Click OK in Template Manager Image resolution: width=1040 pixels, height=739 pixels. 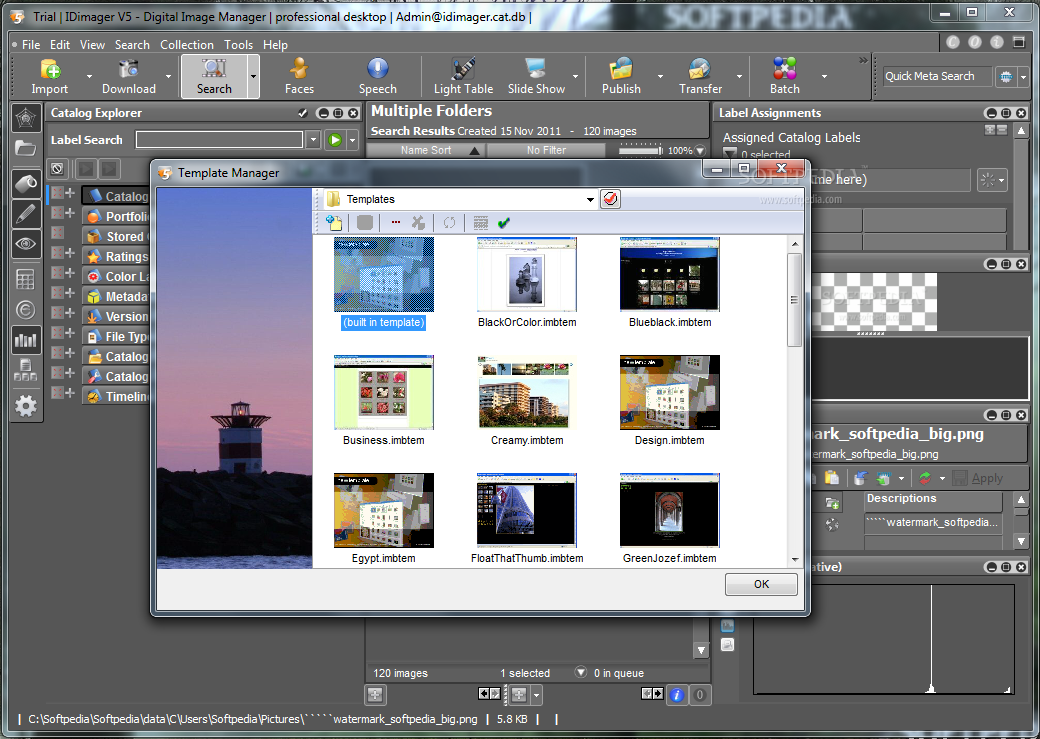(761, 584)
